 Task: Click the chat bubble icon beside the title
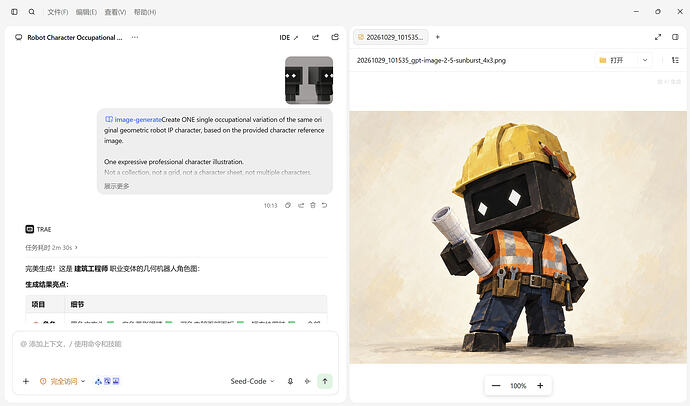[18, 37]
